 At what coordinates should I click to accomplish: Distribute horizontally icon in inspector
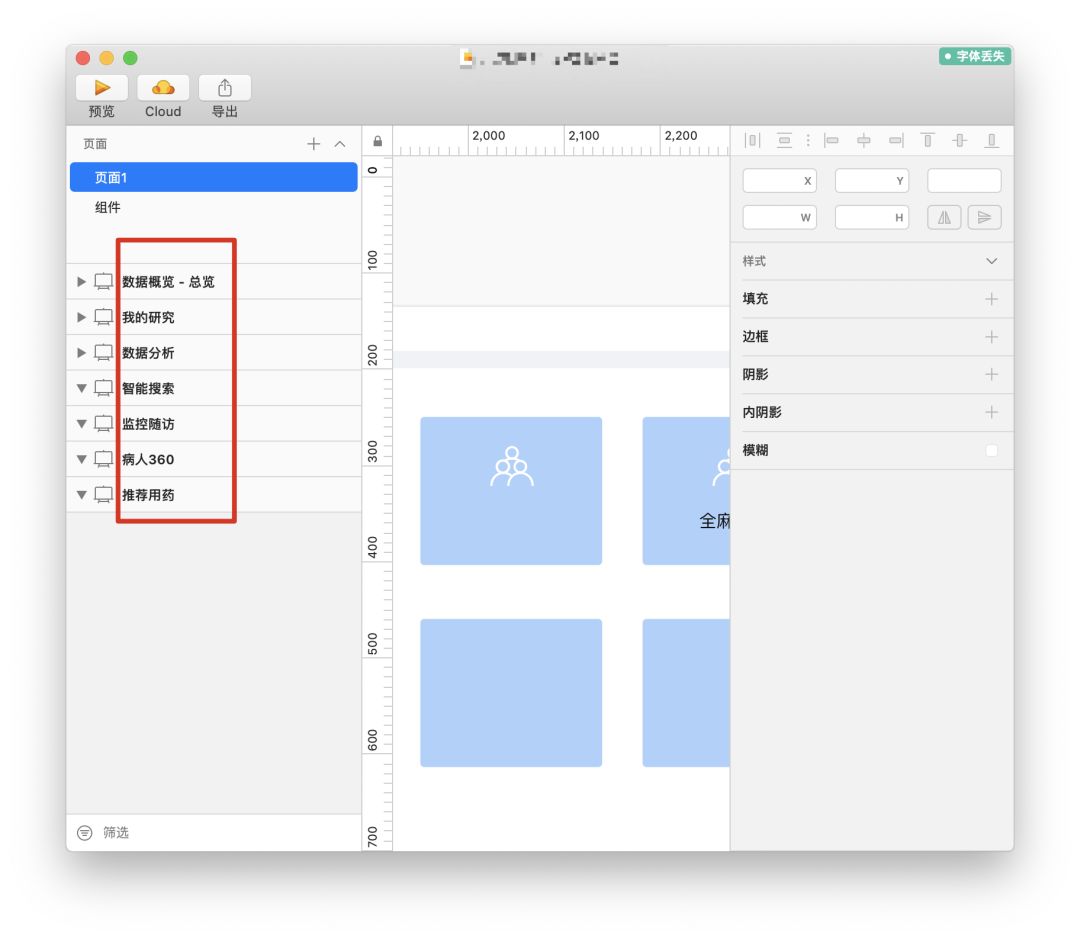(x=752, y=141)
